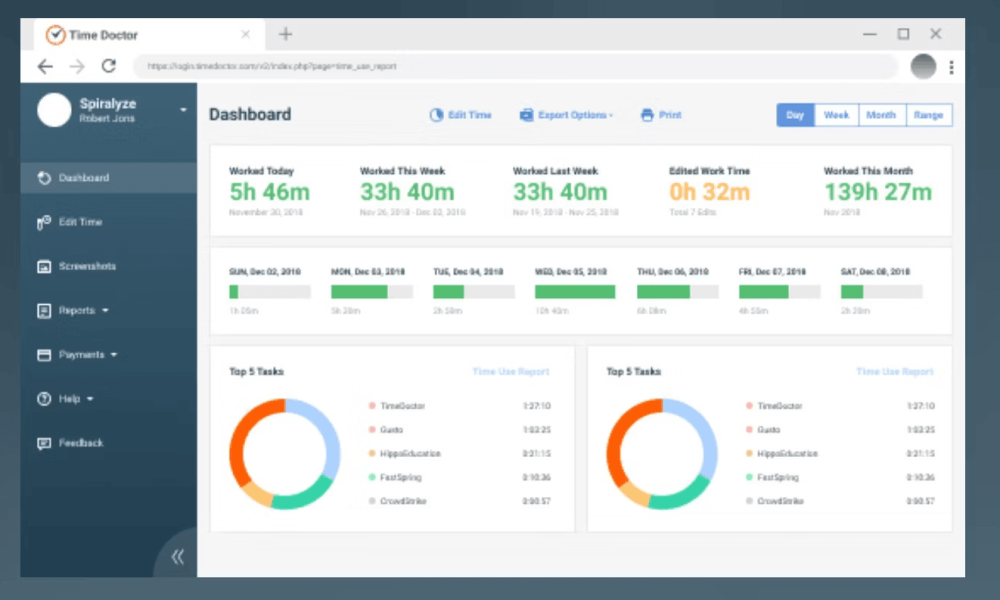Viewport: 1000px width, 600px height.
Task: Click the MON Dec 03 progress bar
Action: 372,291
